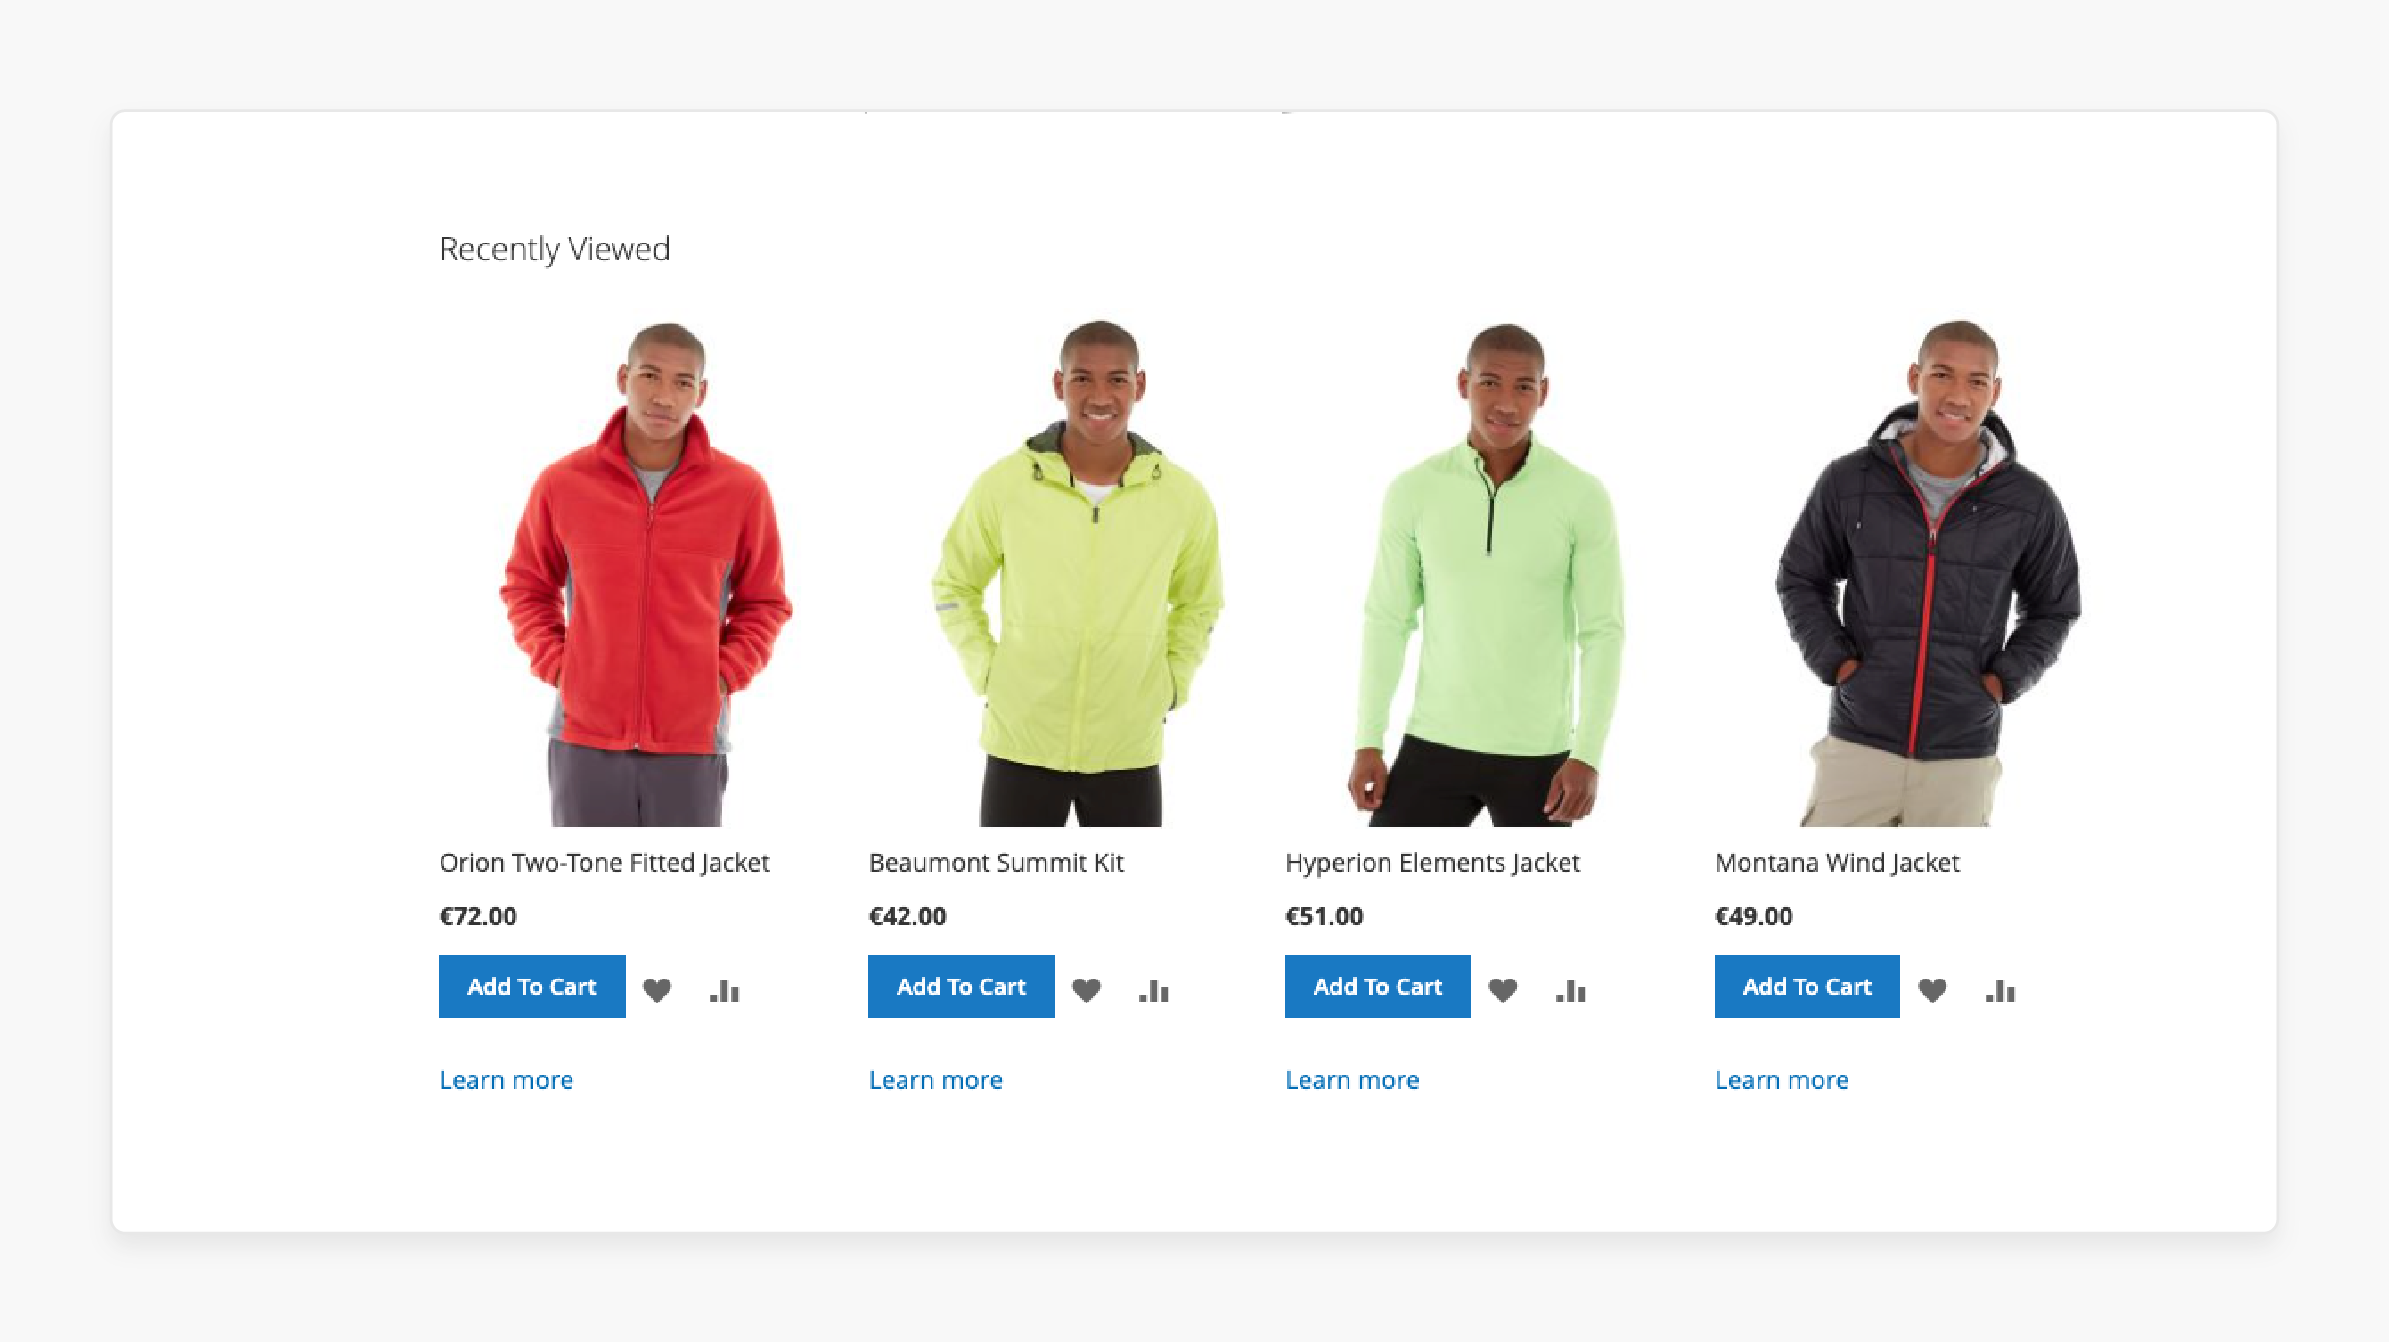The width and height of the screenshot is (2389, 1342).
Task: Open Learn more for Orion Two-Tone Fitted Jacket
Action: click(x=505, y=1080)
